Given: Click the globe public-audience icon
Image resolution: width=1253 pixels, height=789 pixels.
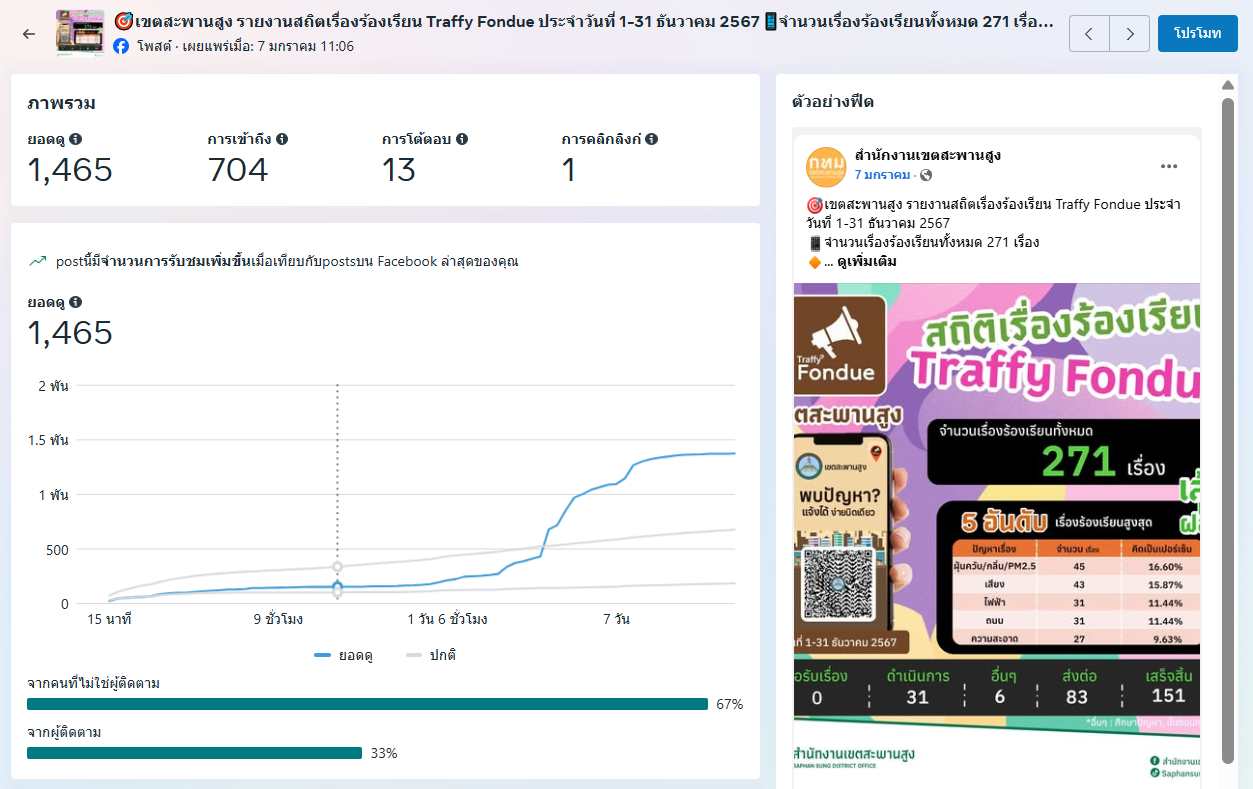Looking at the screenshot, I should [x=926, y=175].
